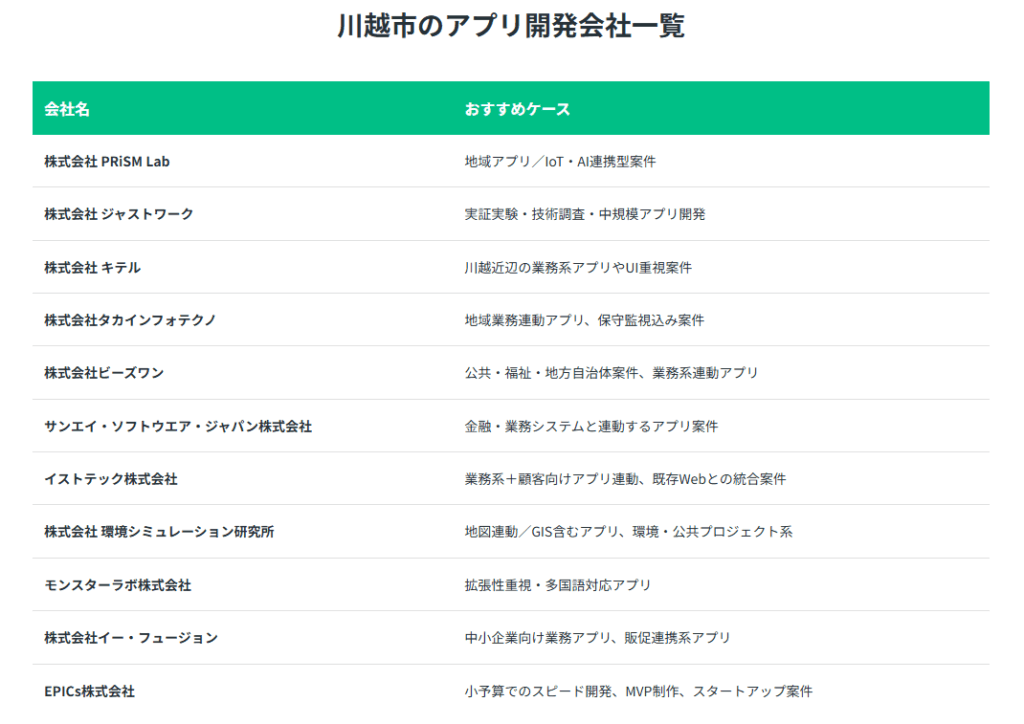Click company name 株式会社タカインフォテクノ
This screenshot has height=724, width=1024.
130,320
